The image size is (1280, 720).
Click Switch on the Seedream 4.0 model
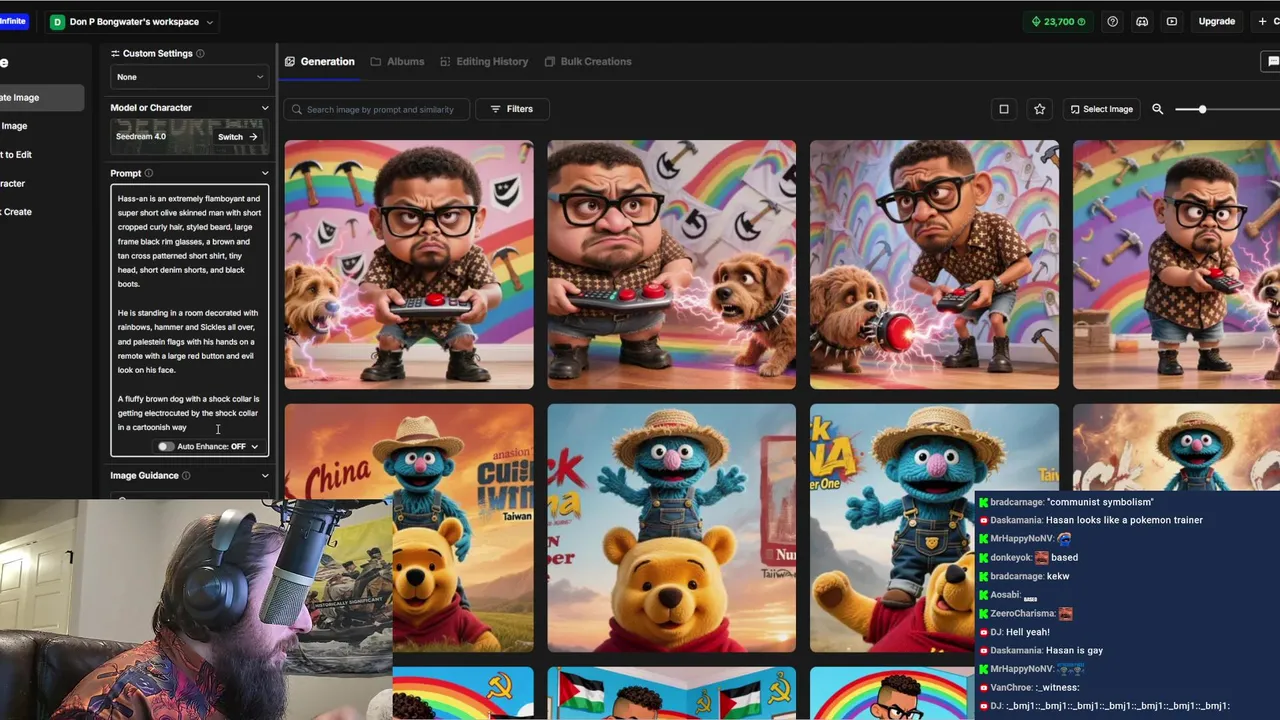click(x=238, y=137)
